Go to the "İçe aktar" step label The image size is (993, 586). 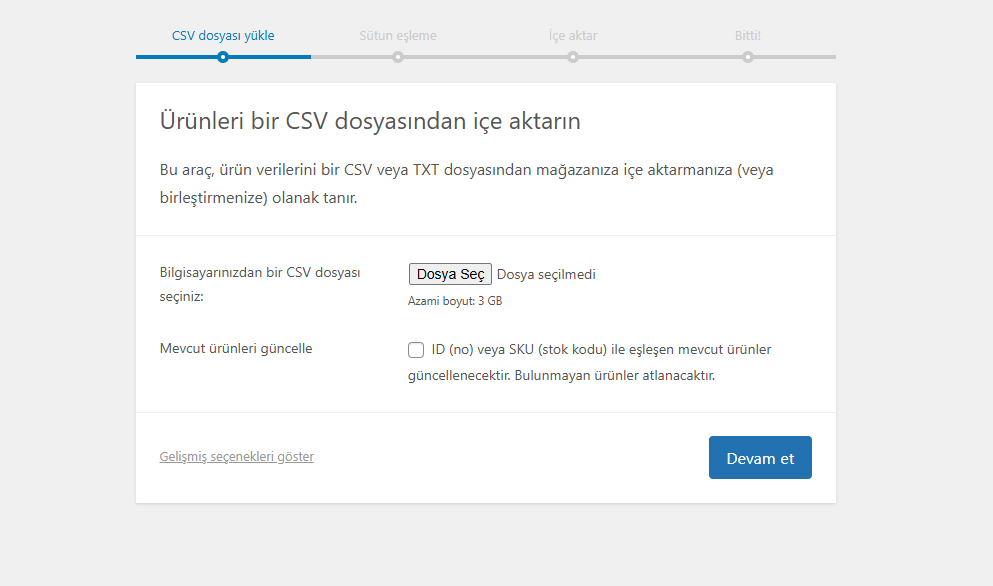[573, 35]
